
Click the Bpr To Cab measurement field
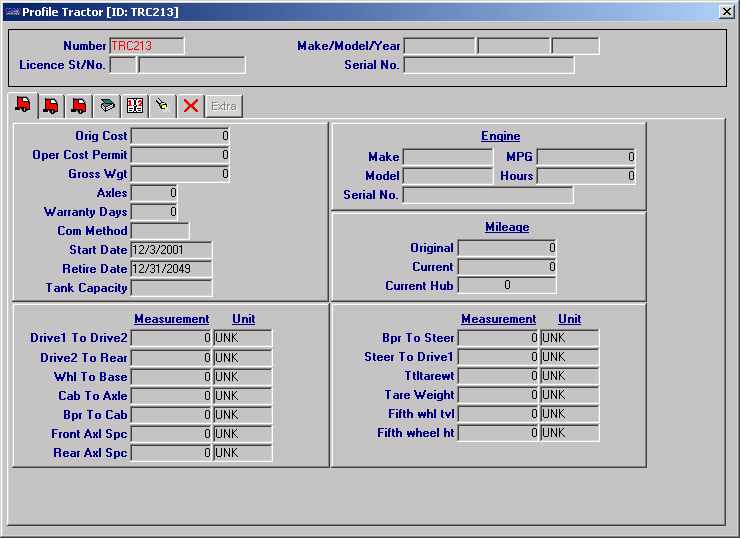point(171,415)
